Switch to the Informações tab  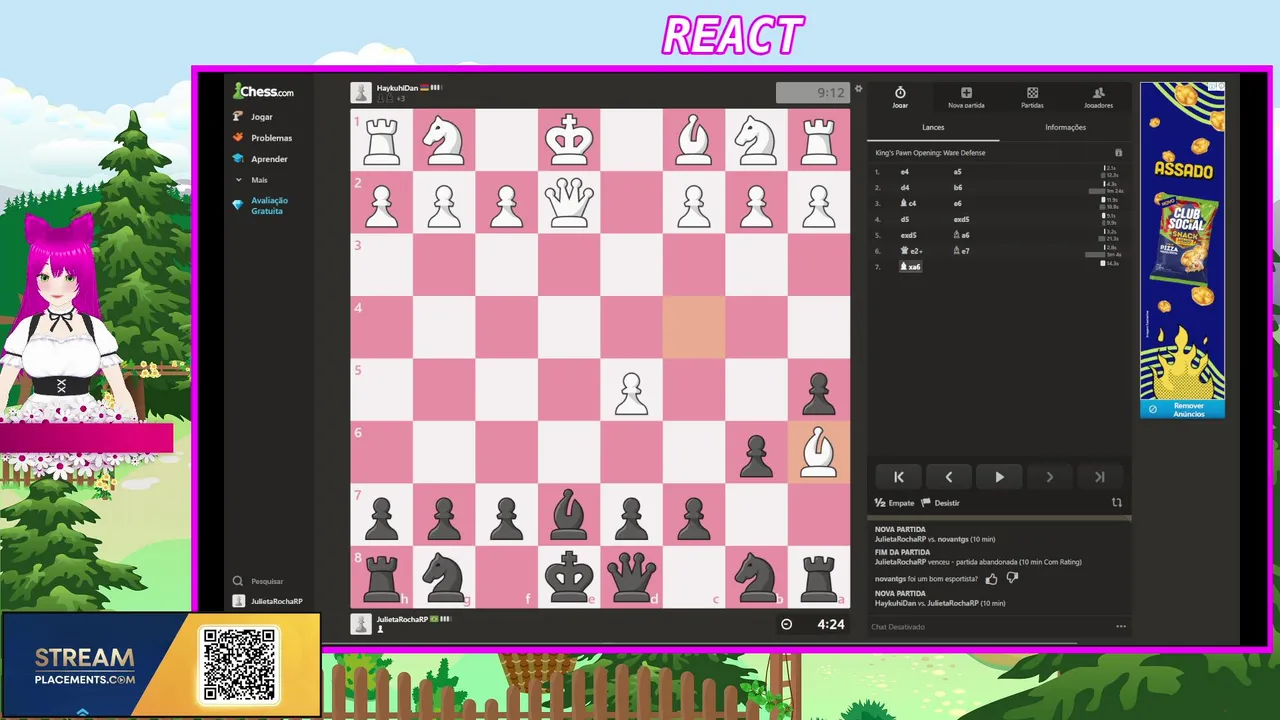(x=1065, y=127)
